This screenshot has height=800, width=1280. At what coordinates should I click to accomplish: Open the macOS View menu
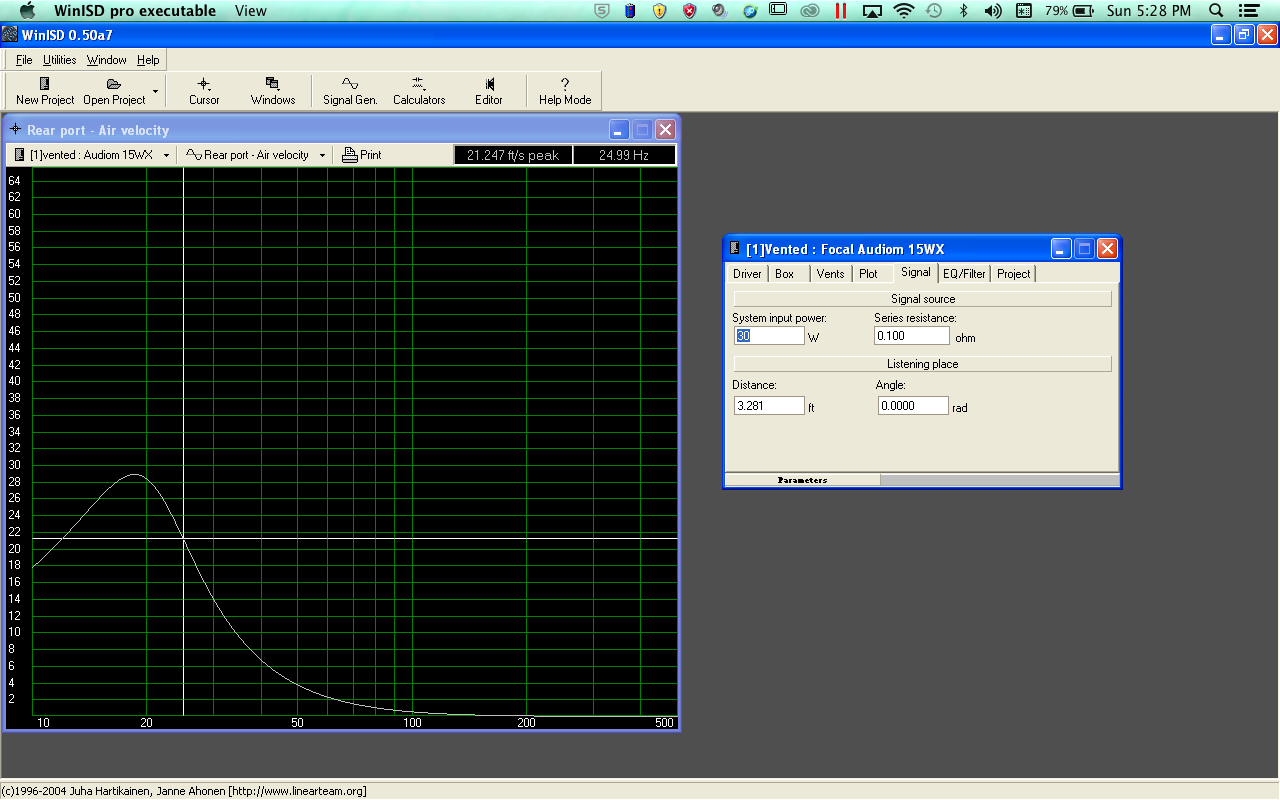coord(251,11)
